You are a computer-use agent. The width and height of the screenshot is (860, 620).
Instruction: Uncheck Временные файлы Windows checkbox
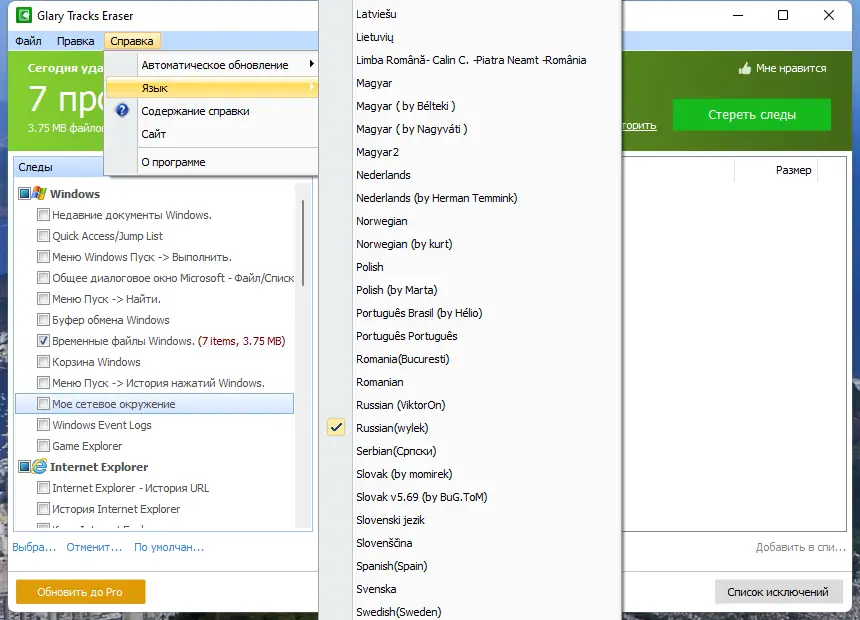43,340
